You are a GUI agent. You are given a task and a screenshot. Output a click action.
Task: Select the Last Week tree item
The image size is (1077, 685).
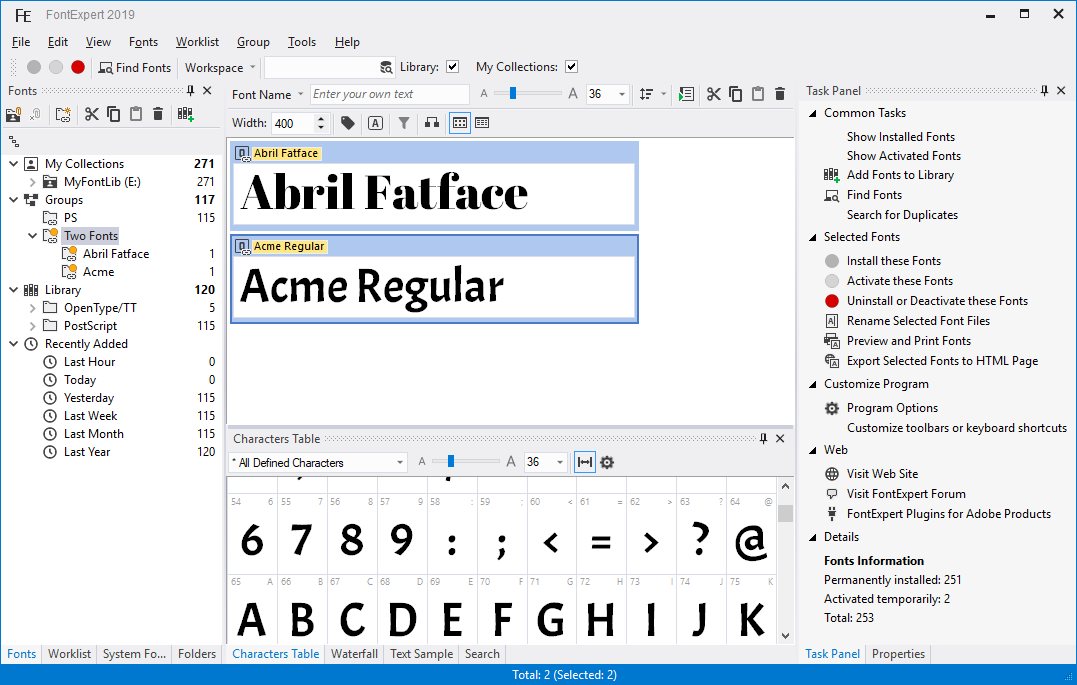tap(91, 416)
